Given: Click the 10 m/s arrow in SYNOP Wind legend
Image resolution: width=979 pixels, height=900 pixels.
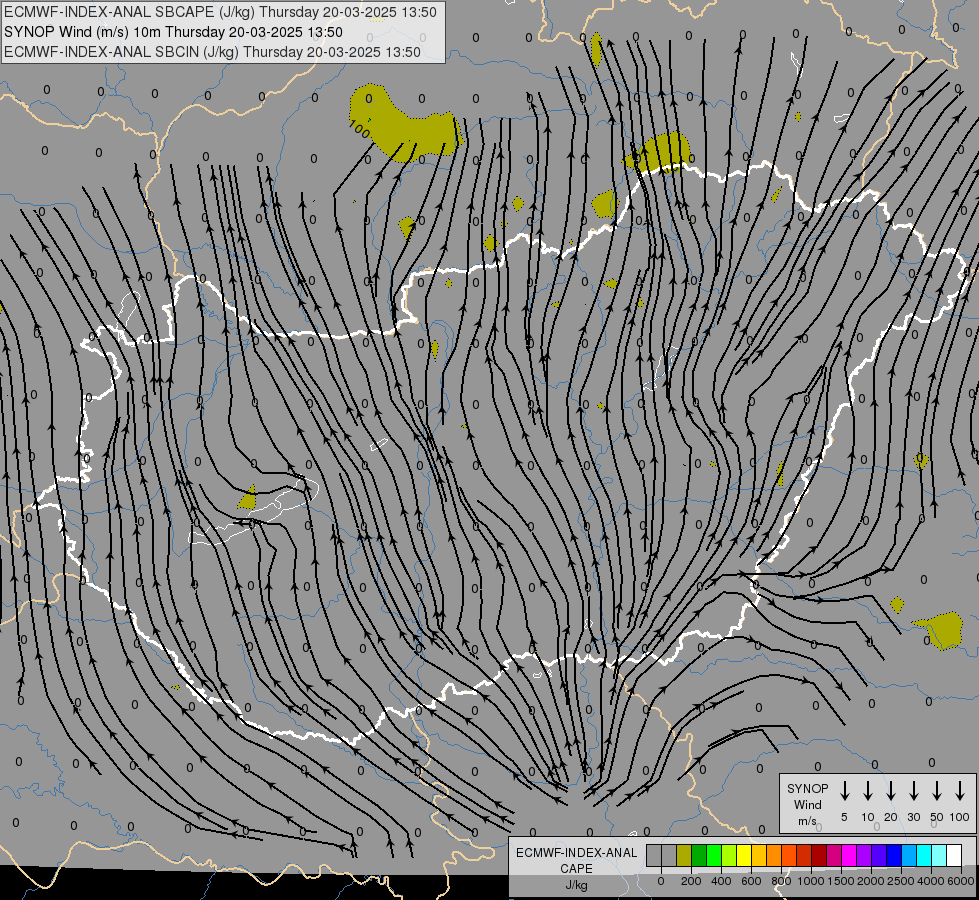Looking at the screenshot, I should [x=867, y=790].
